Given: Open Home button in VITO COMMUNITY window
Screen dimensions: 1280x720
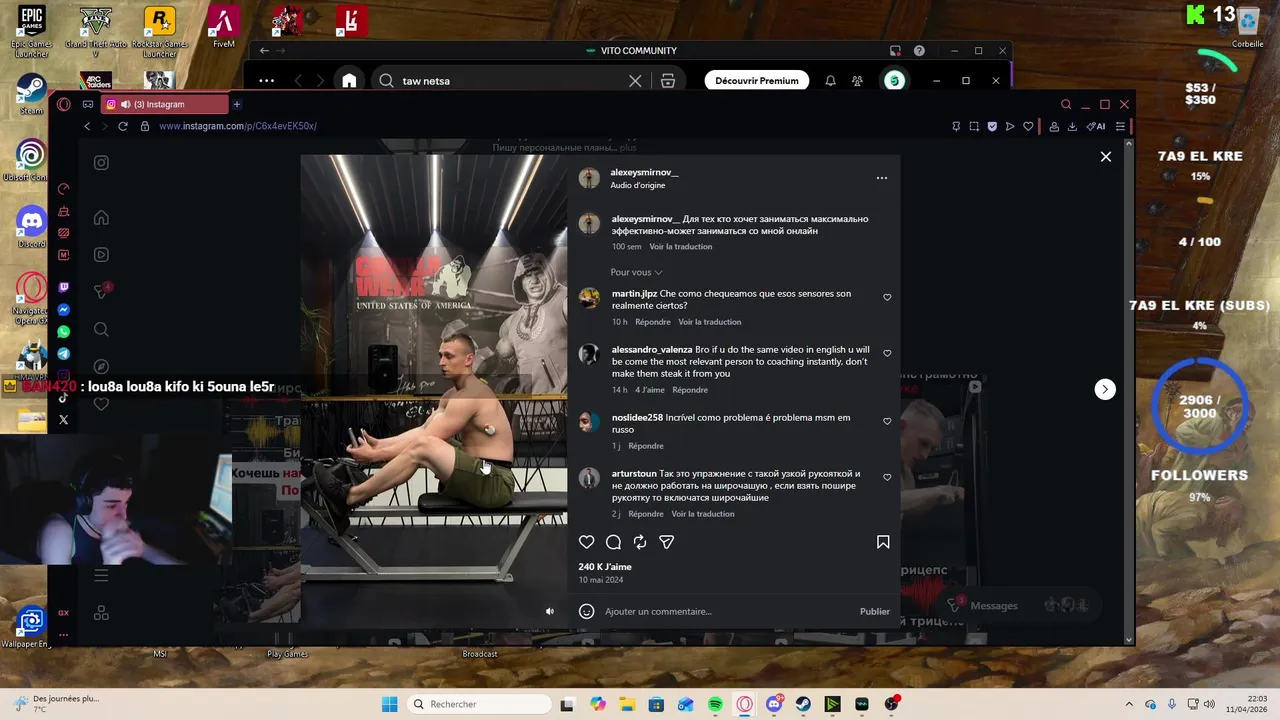Looking at the screenshot, I should (349, 81).
